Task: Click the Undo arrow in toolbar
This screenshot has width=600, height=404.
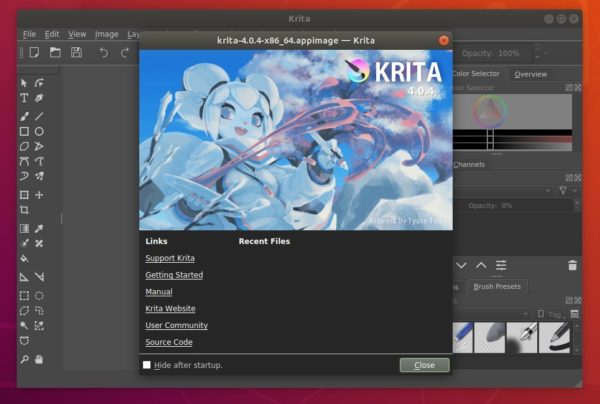Action: tap(103, 52)
